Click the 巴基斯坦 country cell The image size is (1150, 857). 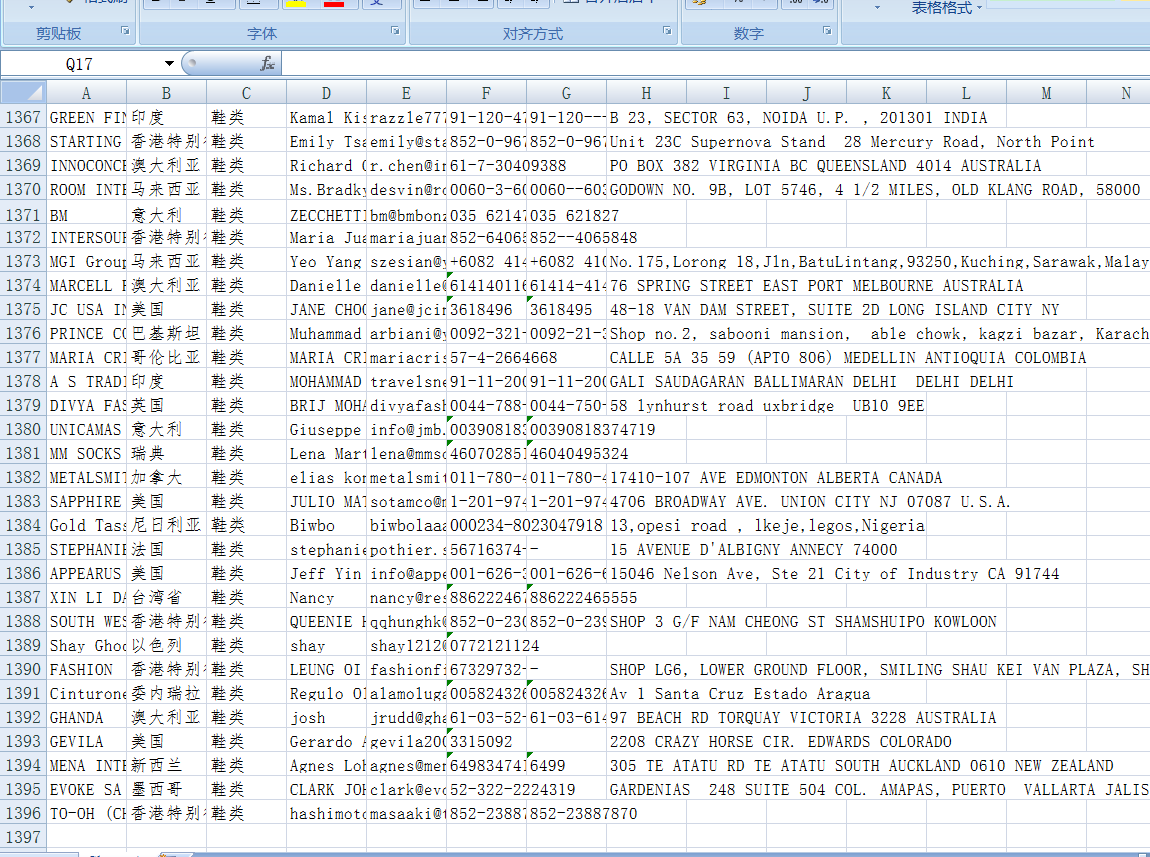coord(166,334)
